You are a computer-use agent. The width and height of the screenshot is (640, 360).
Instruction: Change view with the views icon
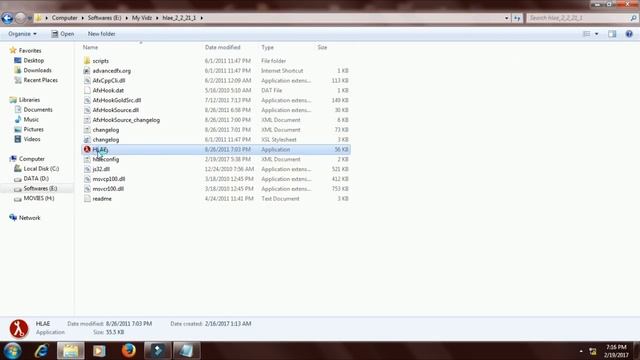587,34
